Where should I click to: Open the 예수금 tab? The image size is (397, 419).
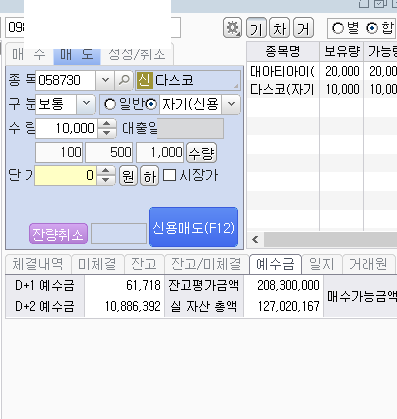pos(275,264)
